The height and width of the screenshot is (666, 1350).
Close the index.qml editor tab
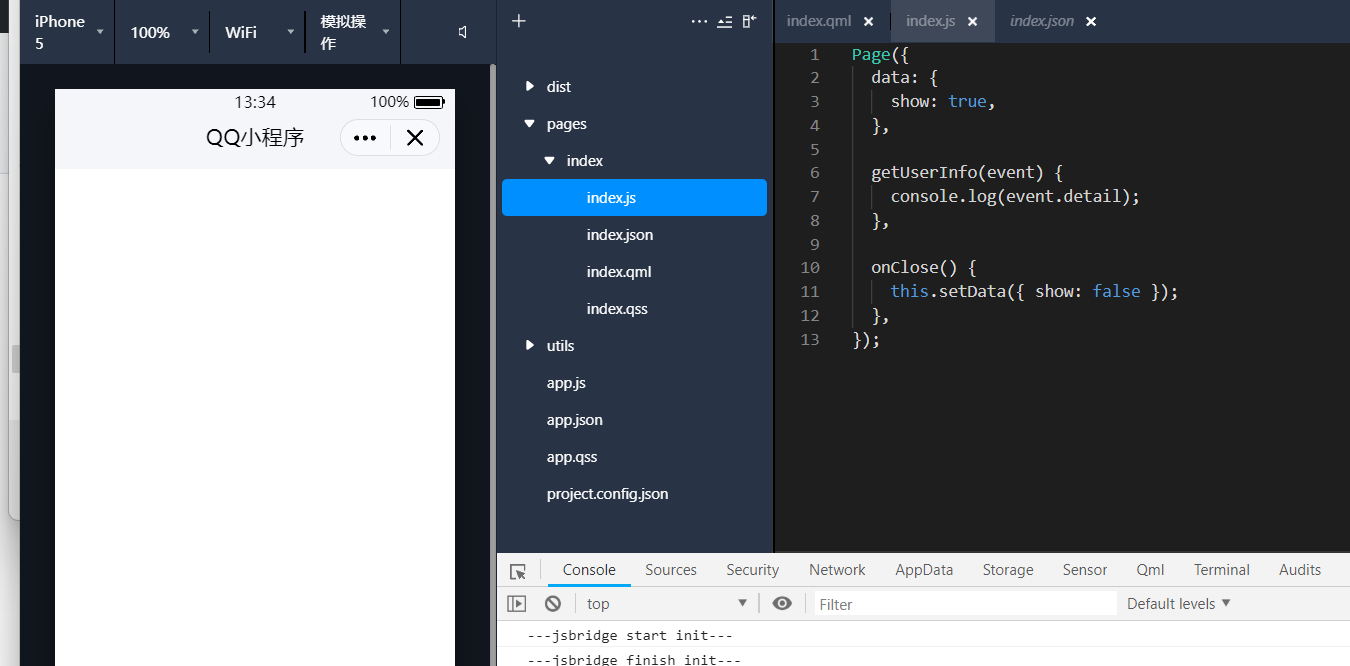pos(868,21)
